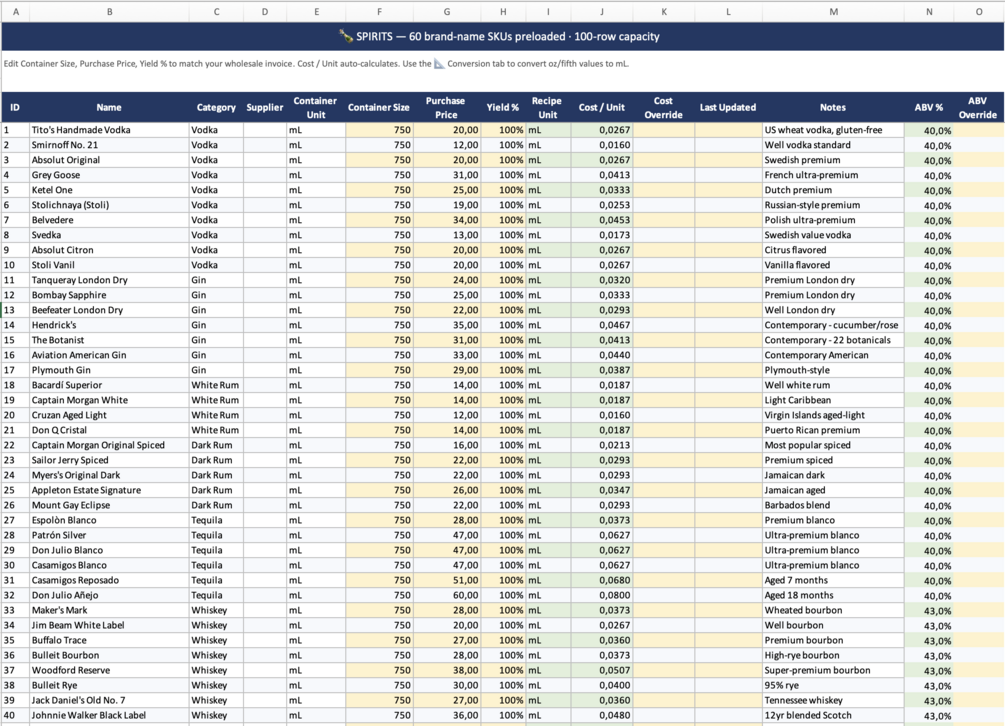Click the Bacardí Superior category cell
1005x726 pixels.
[x=216, y=385]
